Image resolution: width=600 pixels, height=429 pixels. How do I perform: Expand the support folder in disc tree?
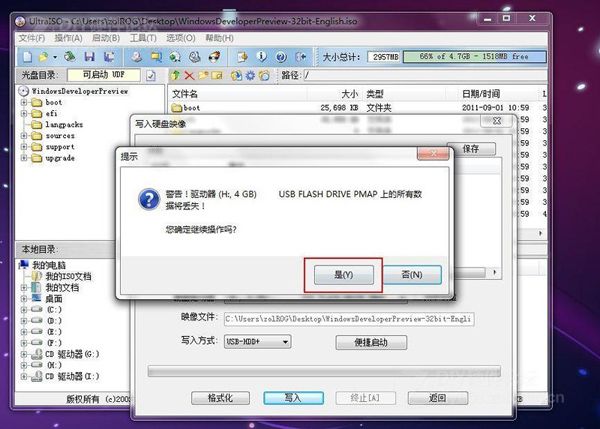[24, 147]
